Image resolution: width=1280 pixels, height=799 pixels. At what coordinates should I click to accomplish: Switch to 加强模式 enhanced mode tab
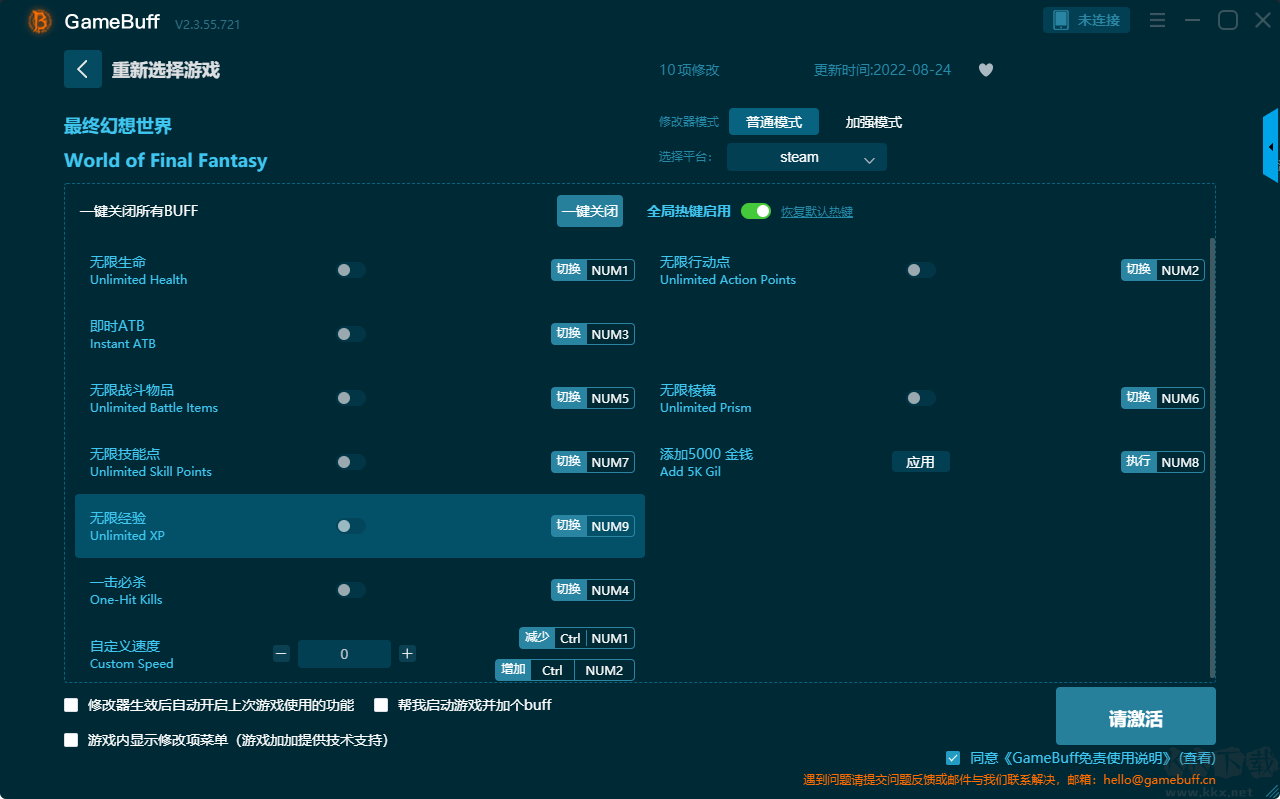pyautogui.click(x=874, y=122)
